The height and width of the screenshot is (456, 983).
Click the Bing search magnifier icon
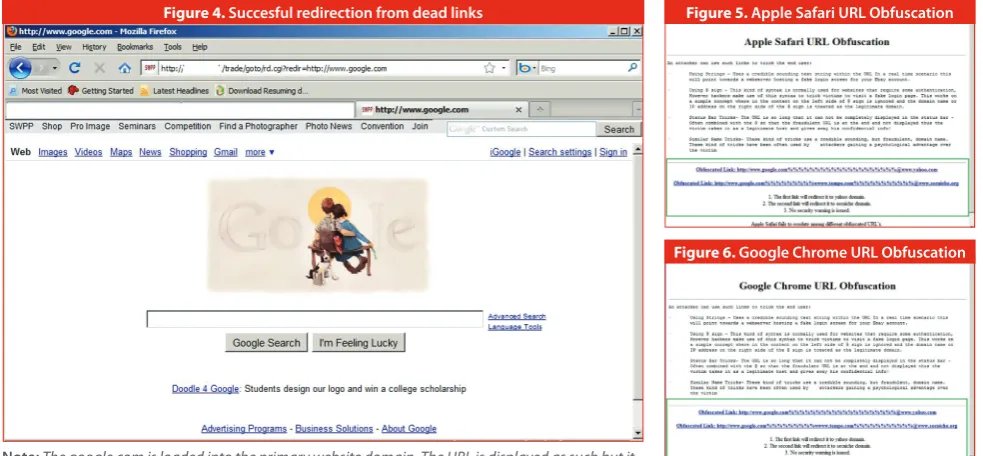(x=633, y=68)
